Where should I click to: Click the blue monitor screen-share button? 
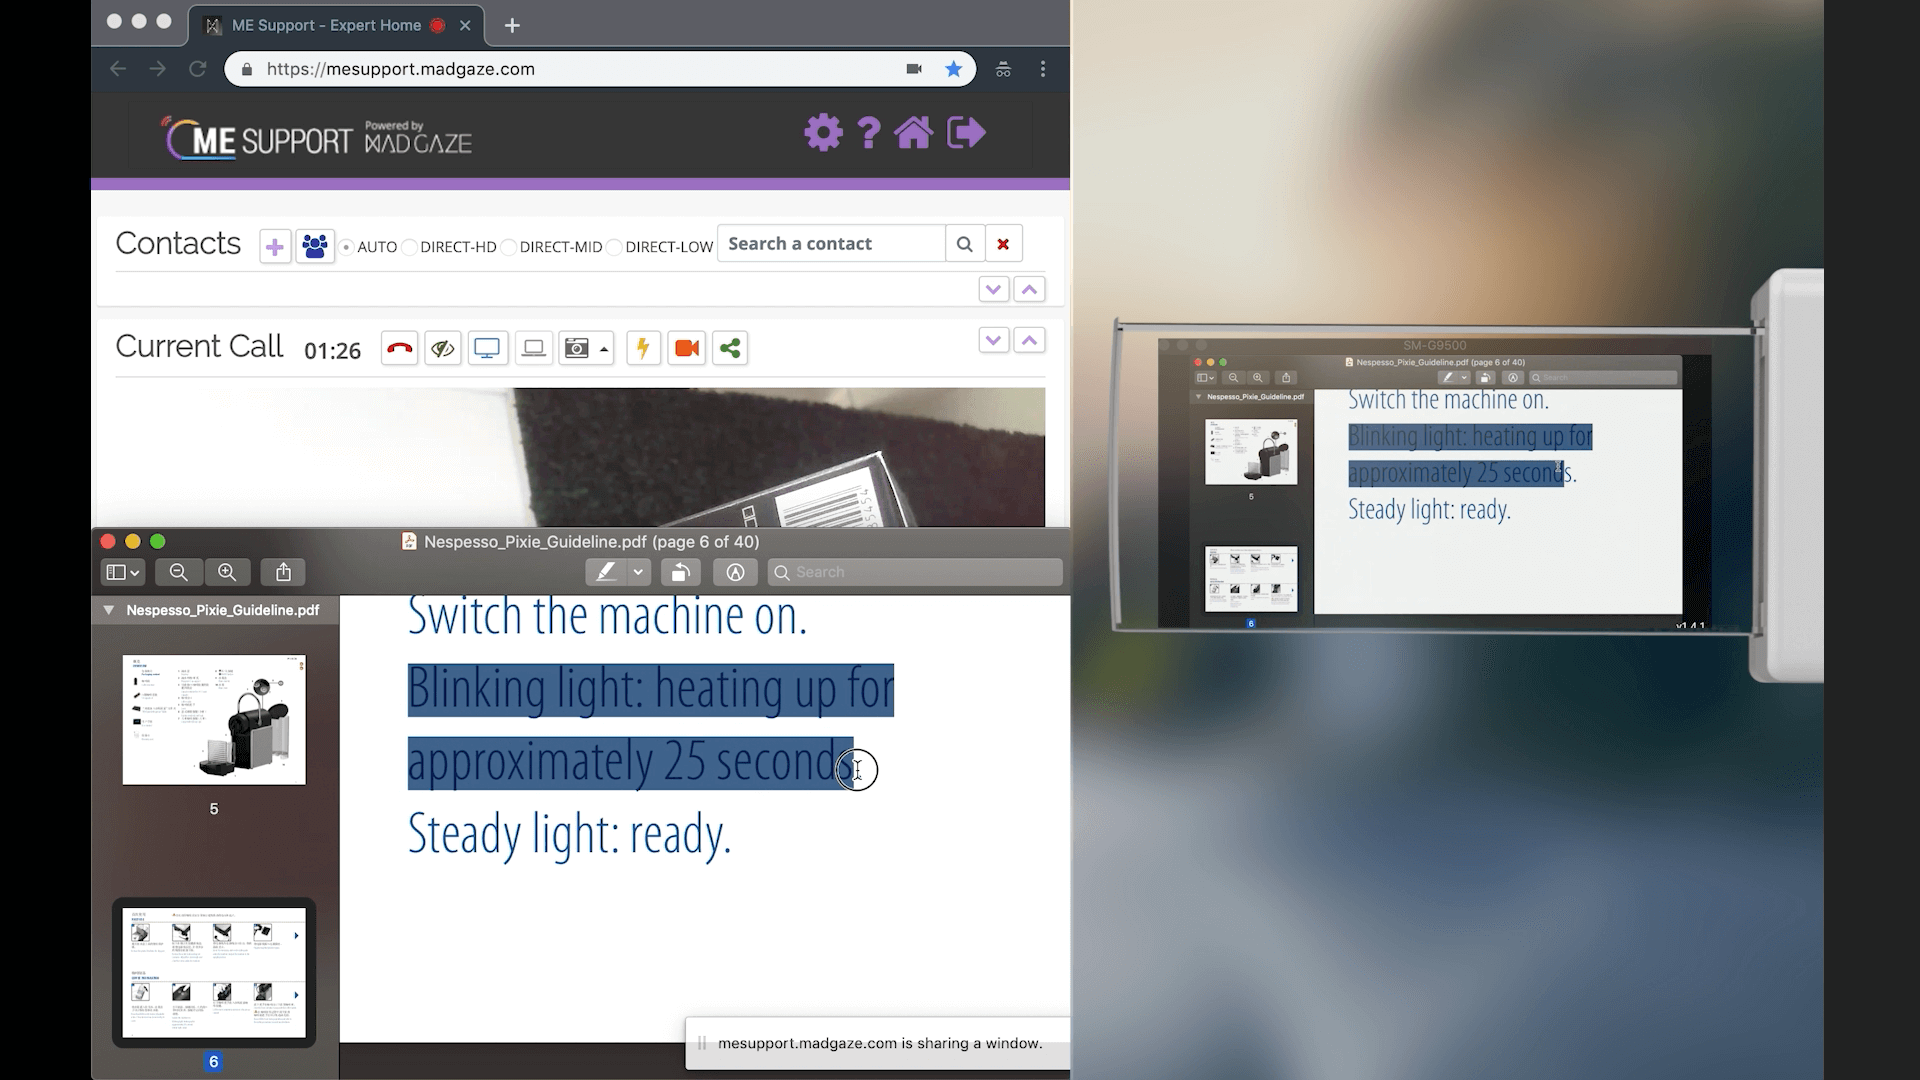click(487, 348)
